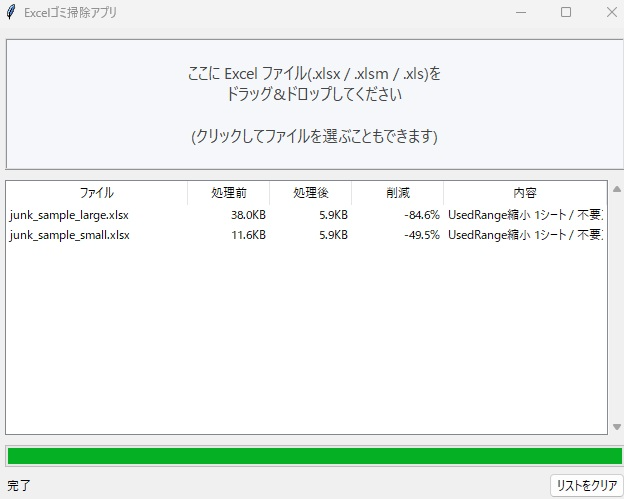624x499 pixels.
Task: Click the 5.9KB after-size for junk_sample_small
Action: [x=333, y=235]
